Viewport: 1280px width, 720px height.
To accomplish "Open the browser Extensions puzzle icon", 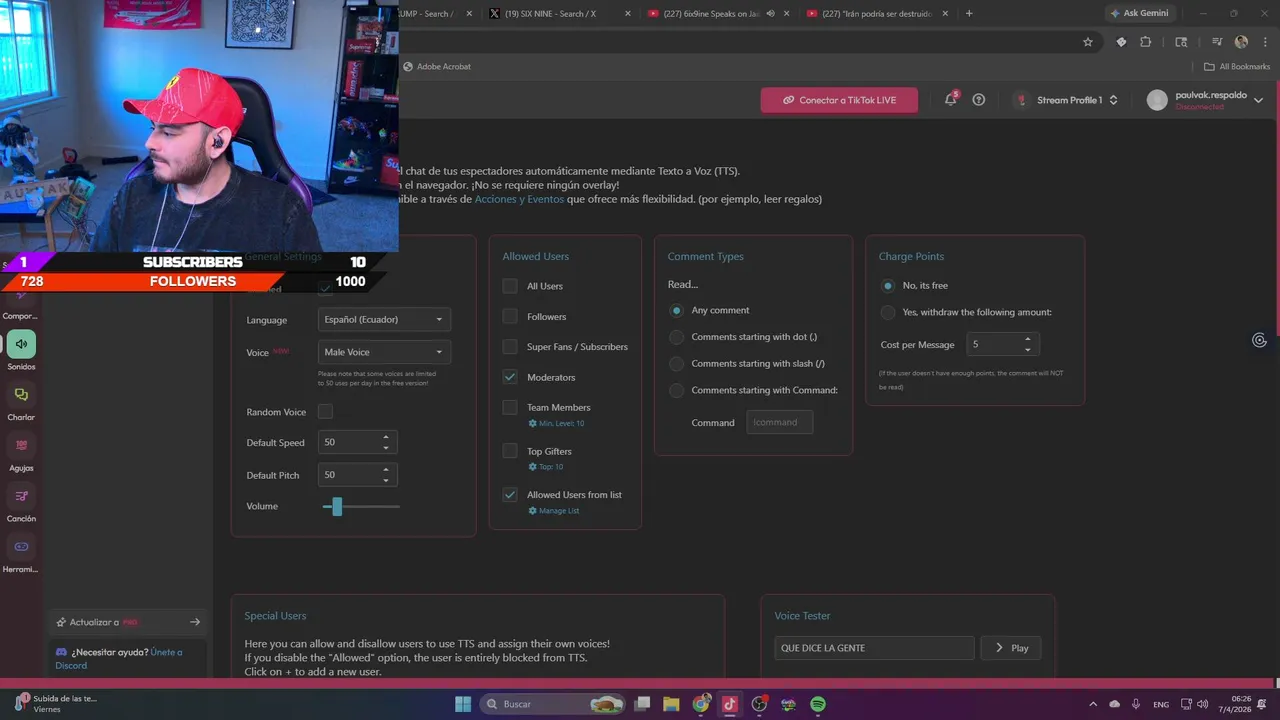I will pos(1146,42).
